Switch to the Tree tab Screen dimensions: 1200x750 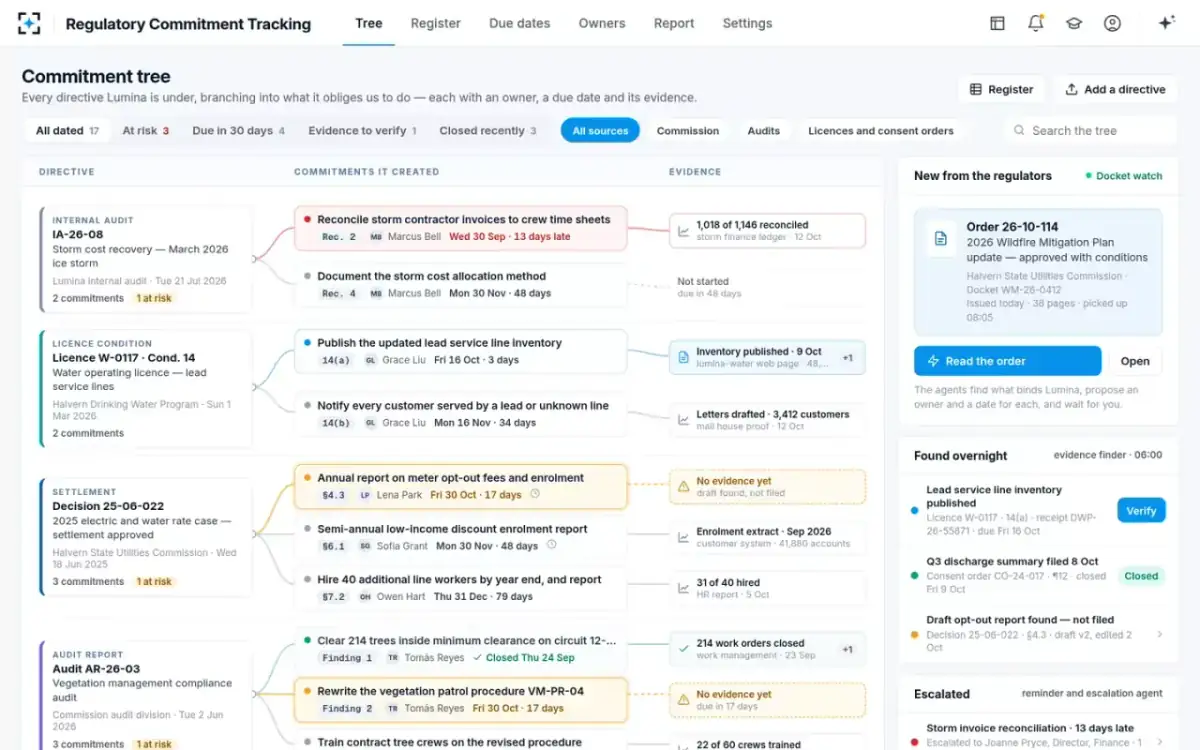(x=369, y=23)
